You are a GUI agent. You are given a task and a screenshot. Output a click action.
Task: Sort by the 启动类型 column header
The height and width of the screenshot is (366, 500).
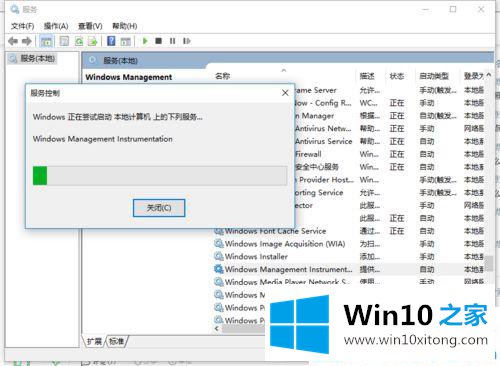point(434,76)
